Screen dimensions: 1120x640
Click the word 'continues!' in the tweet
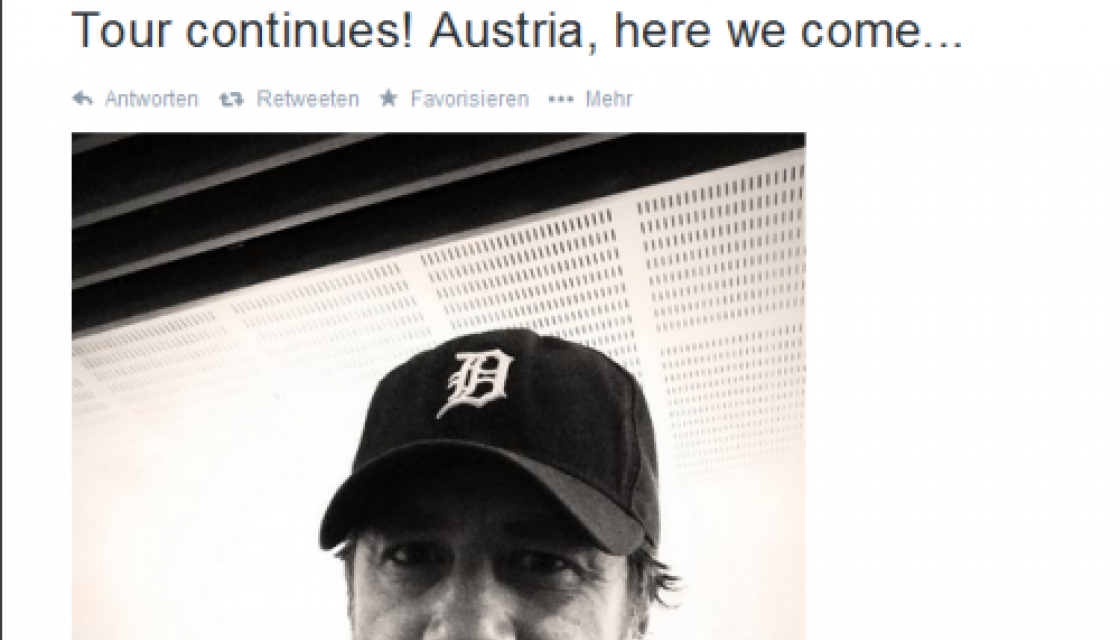tap(294, 31)
